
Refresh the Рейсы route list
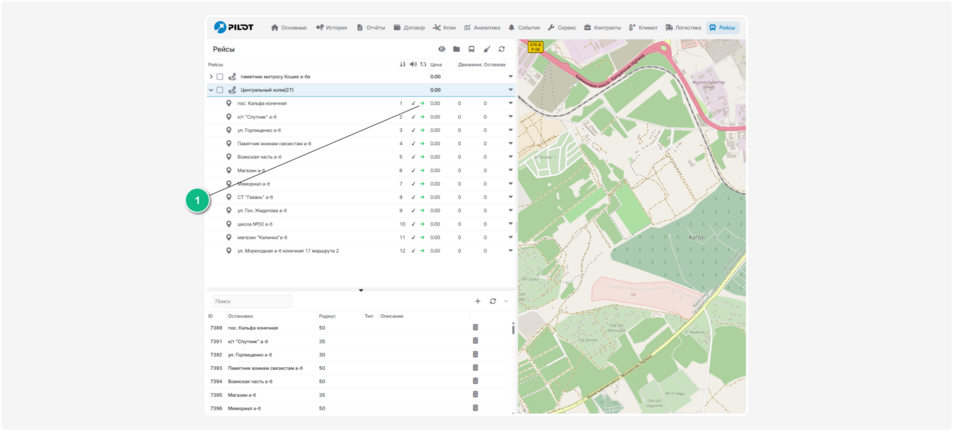point(501,49)
